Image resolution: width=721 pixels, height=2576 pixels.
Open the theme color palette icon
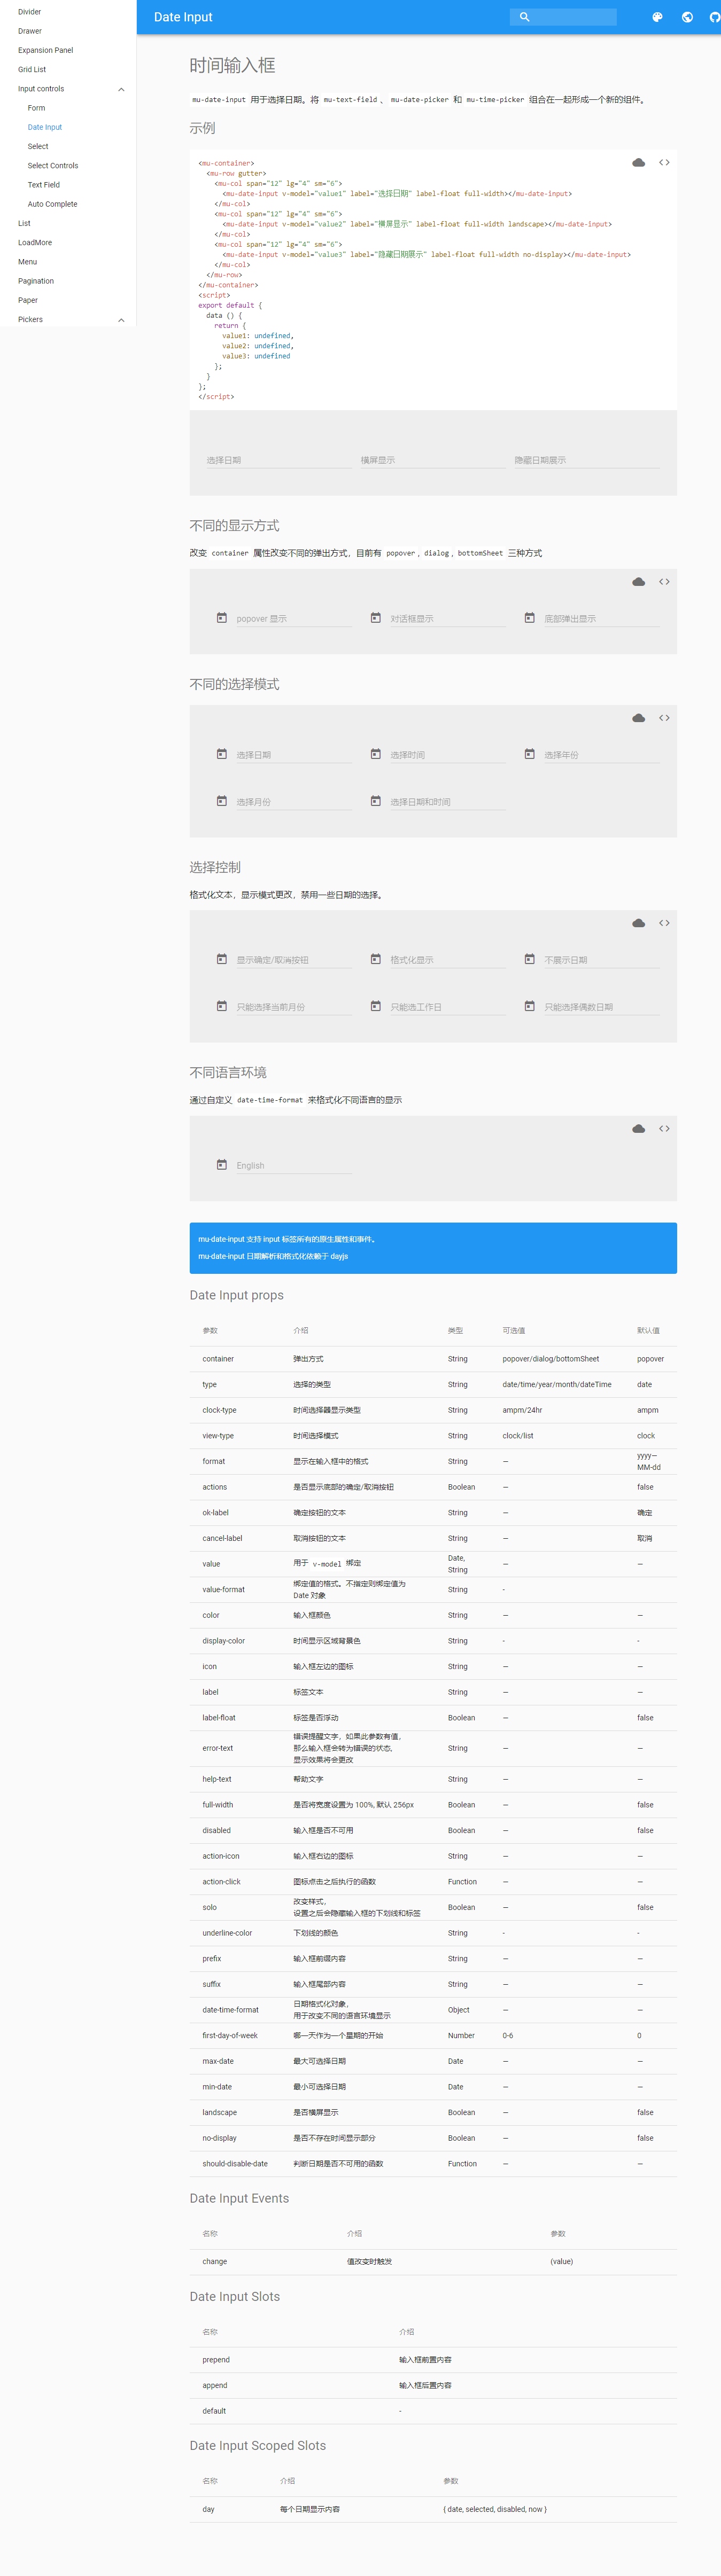[x=657, y=17]
